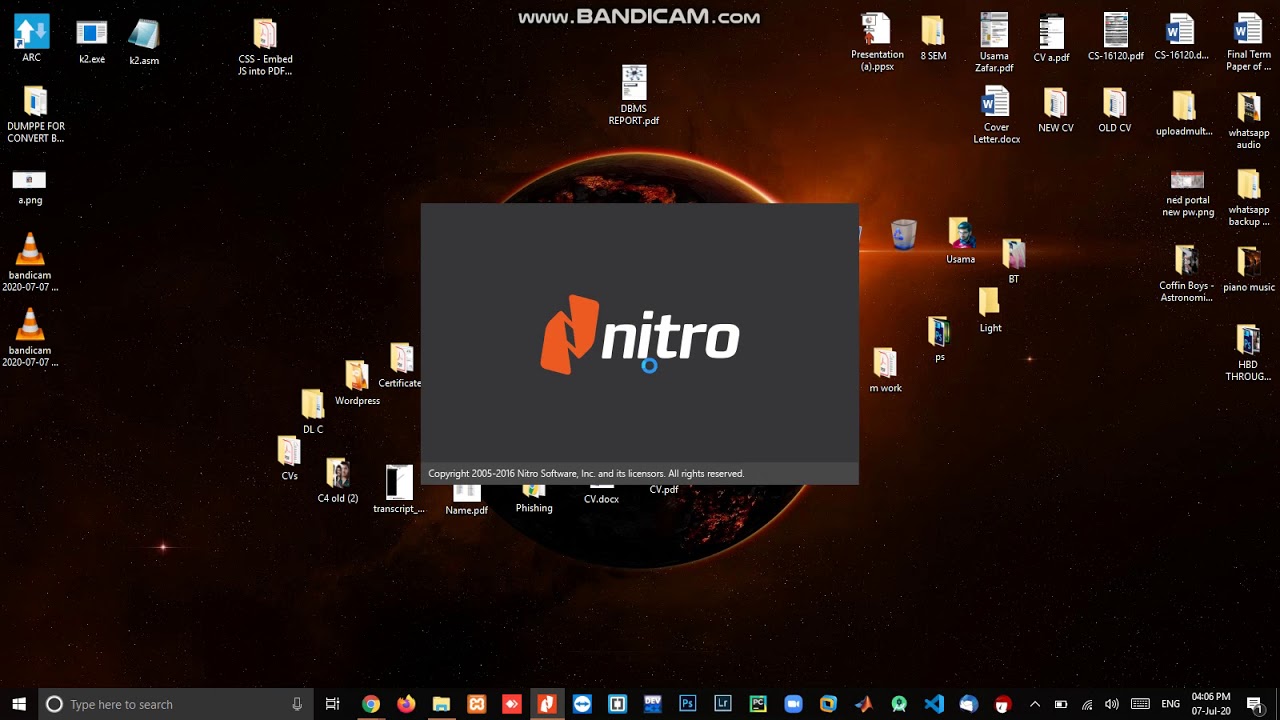Click the taskbar search field
Viewport: 1280px width, 720px height.
click(176, 704)
